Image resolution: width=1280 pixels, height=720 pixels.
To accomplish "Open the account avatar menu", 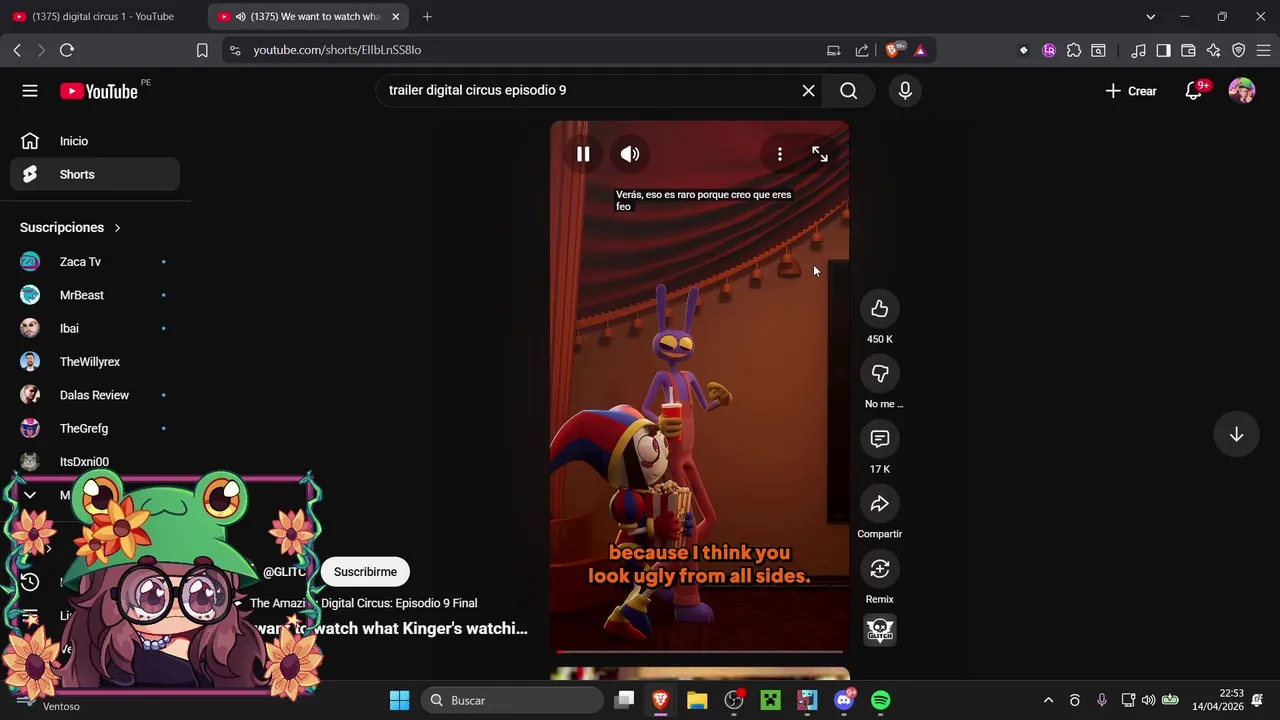I will (x=1242, y=91).
